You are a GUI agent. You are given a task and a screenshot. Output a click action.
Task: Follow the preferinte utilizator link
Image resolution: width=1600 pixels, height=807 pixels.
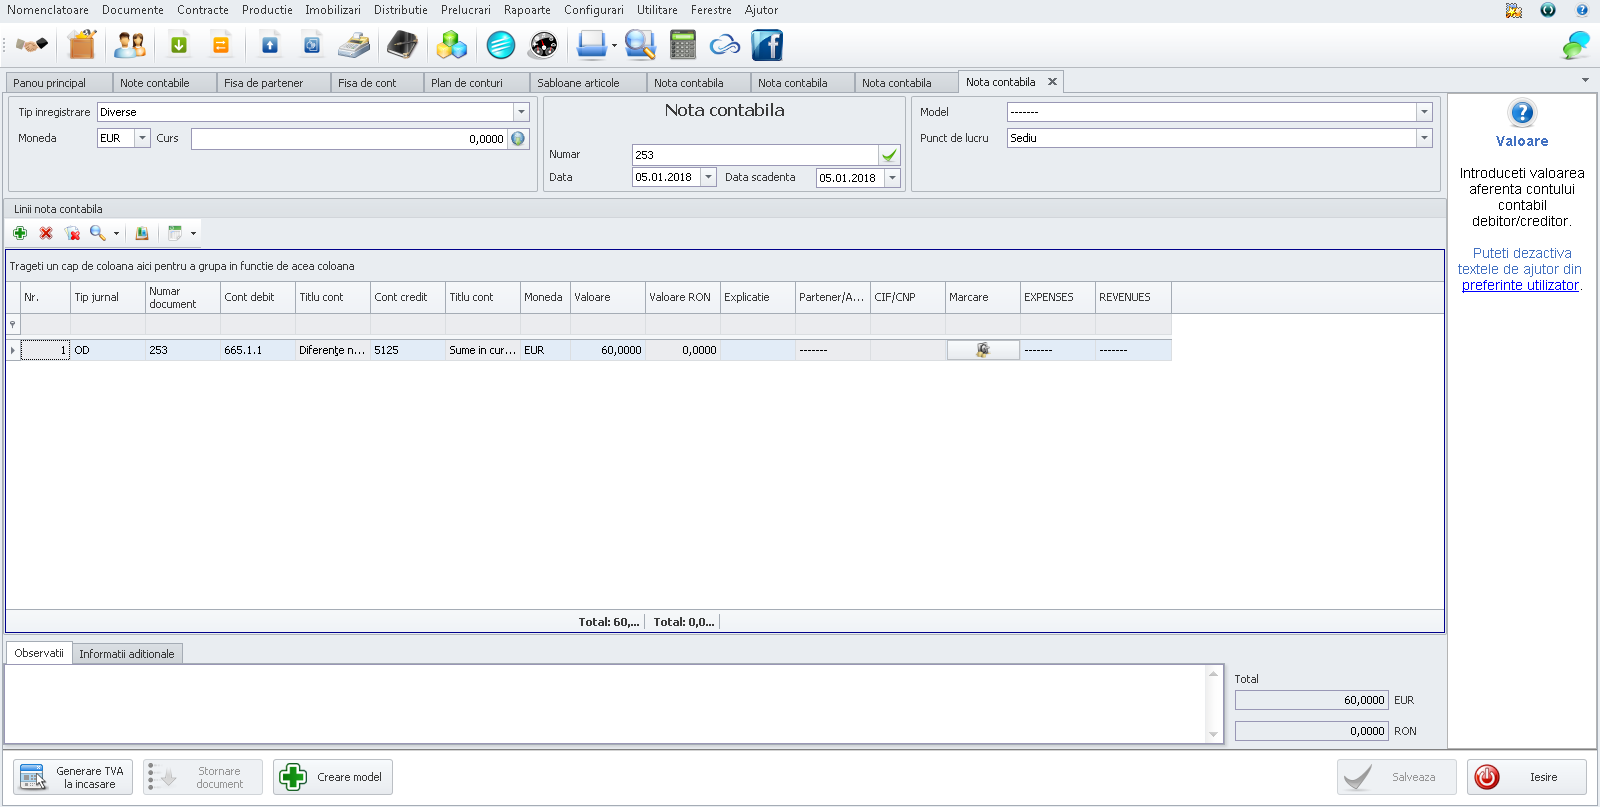(1520, 285)
